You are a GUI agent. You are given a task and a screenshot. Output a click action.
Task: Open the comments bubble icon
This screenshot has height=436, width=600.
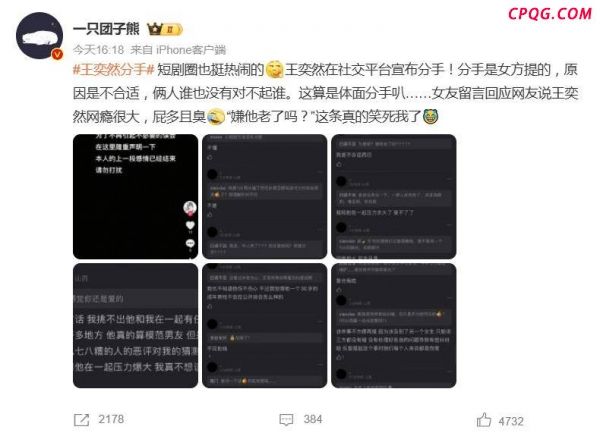tap(286, 420)
